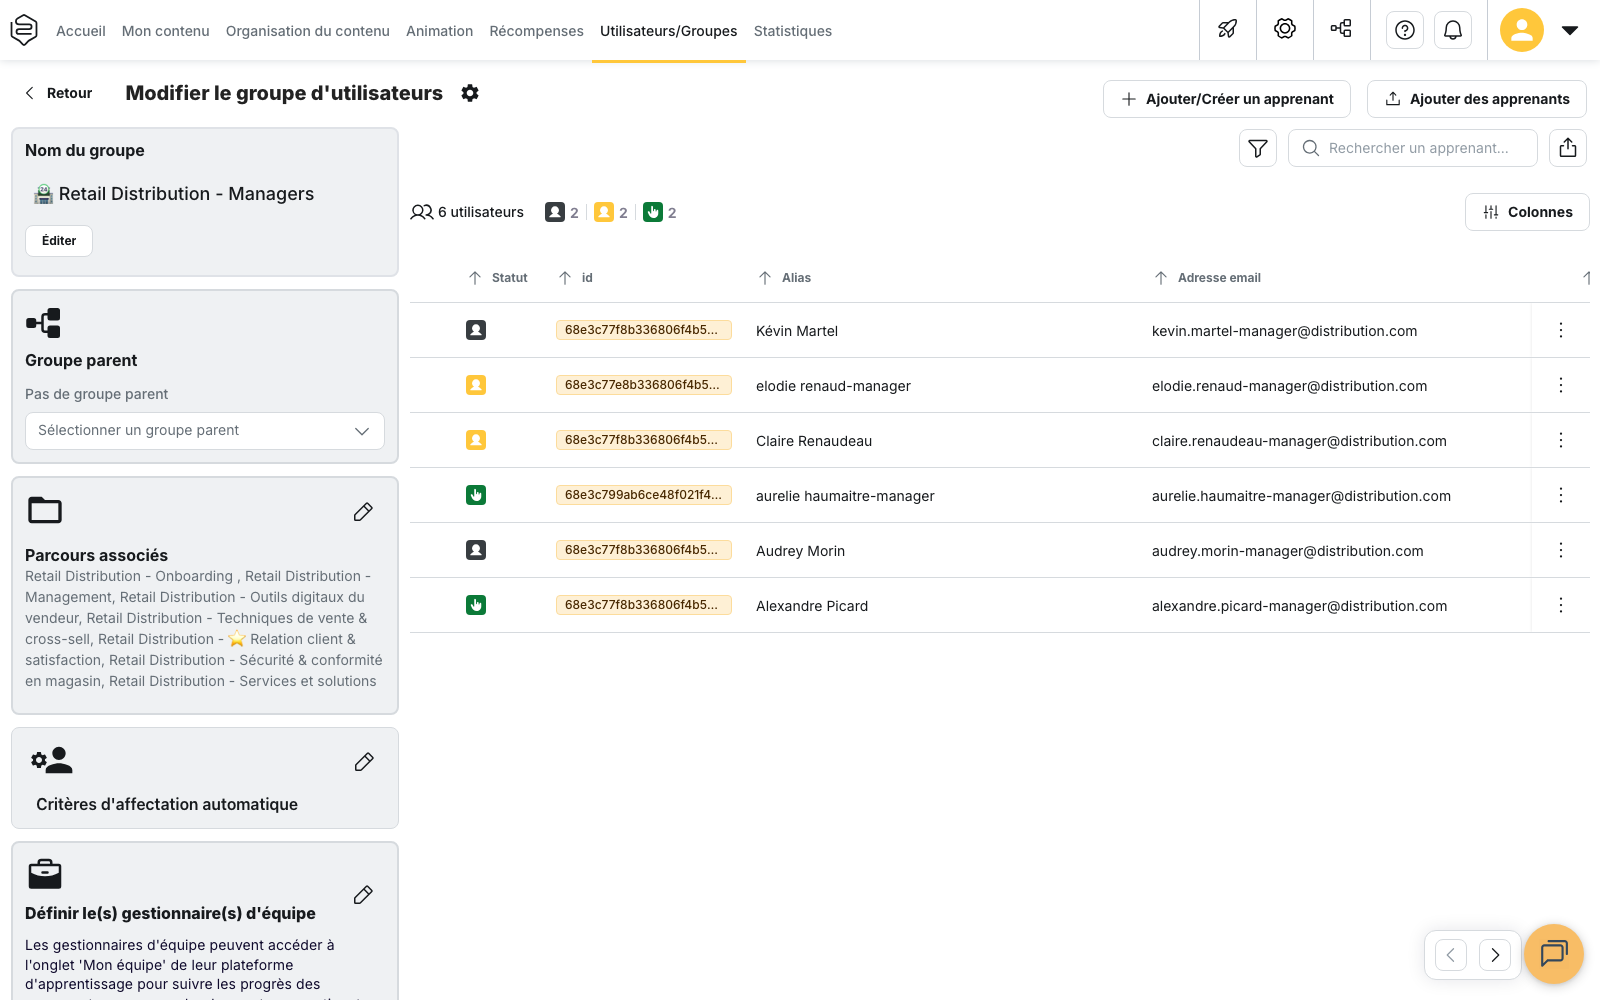This screenshot has height=1000, width=1600.
Task: Go to Accueil tab
Action: tap(81, 31)
